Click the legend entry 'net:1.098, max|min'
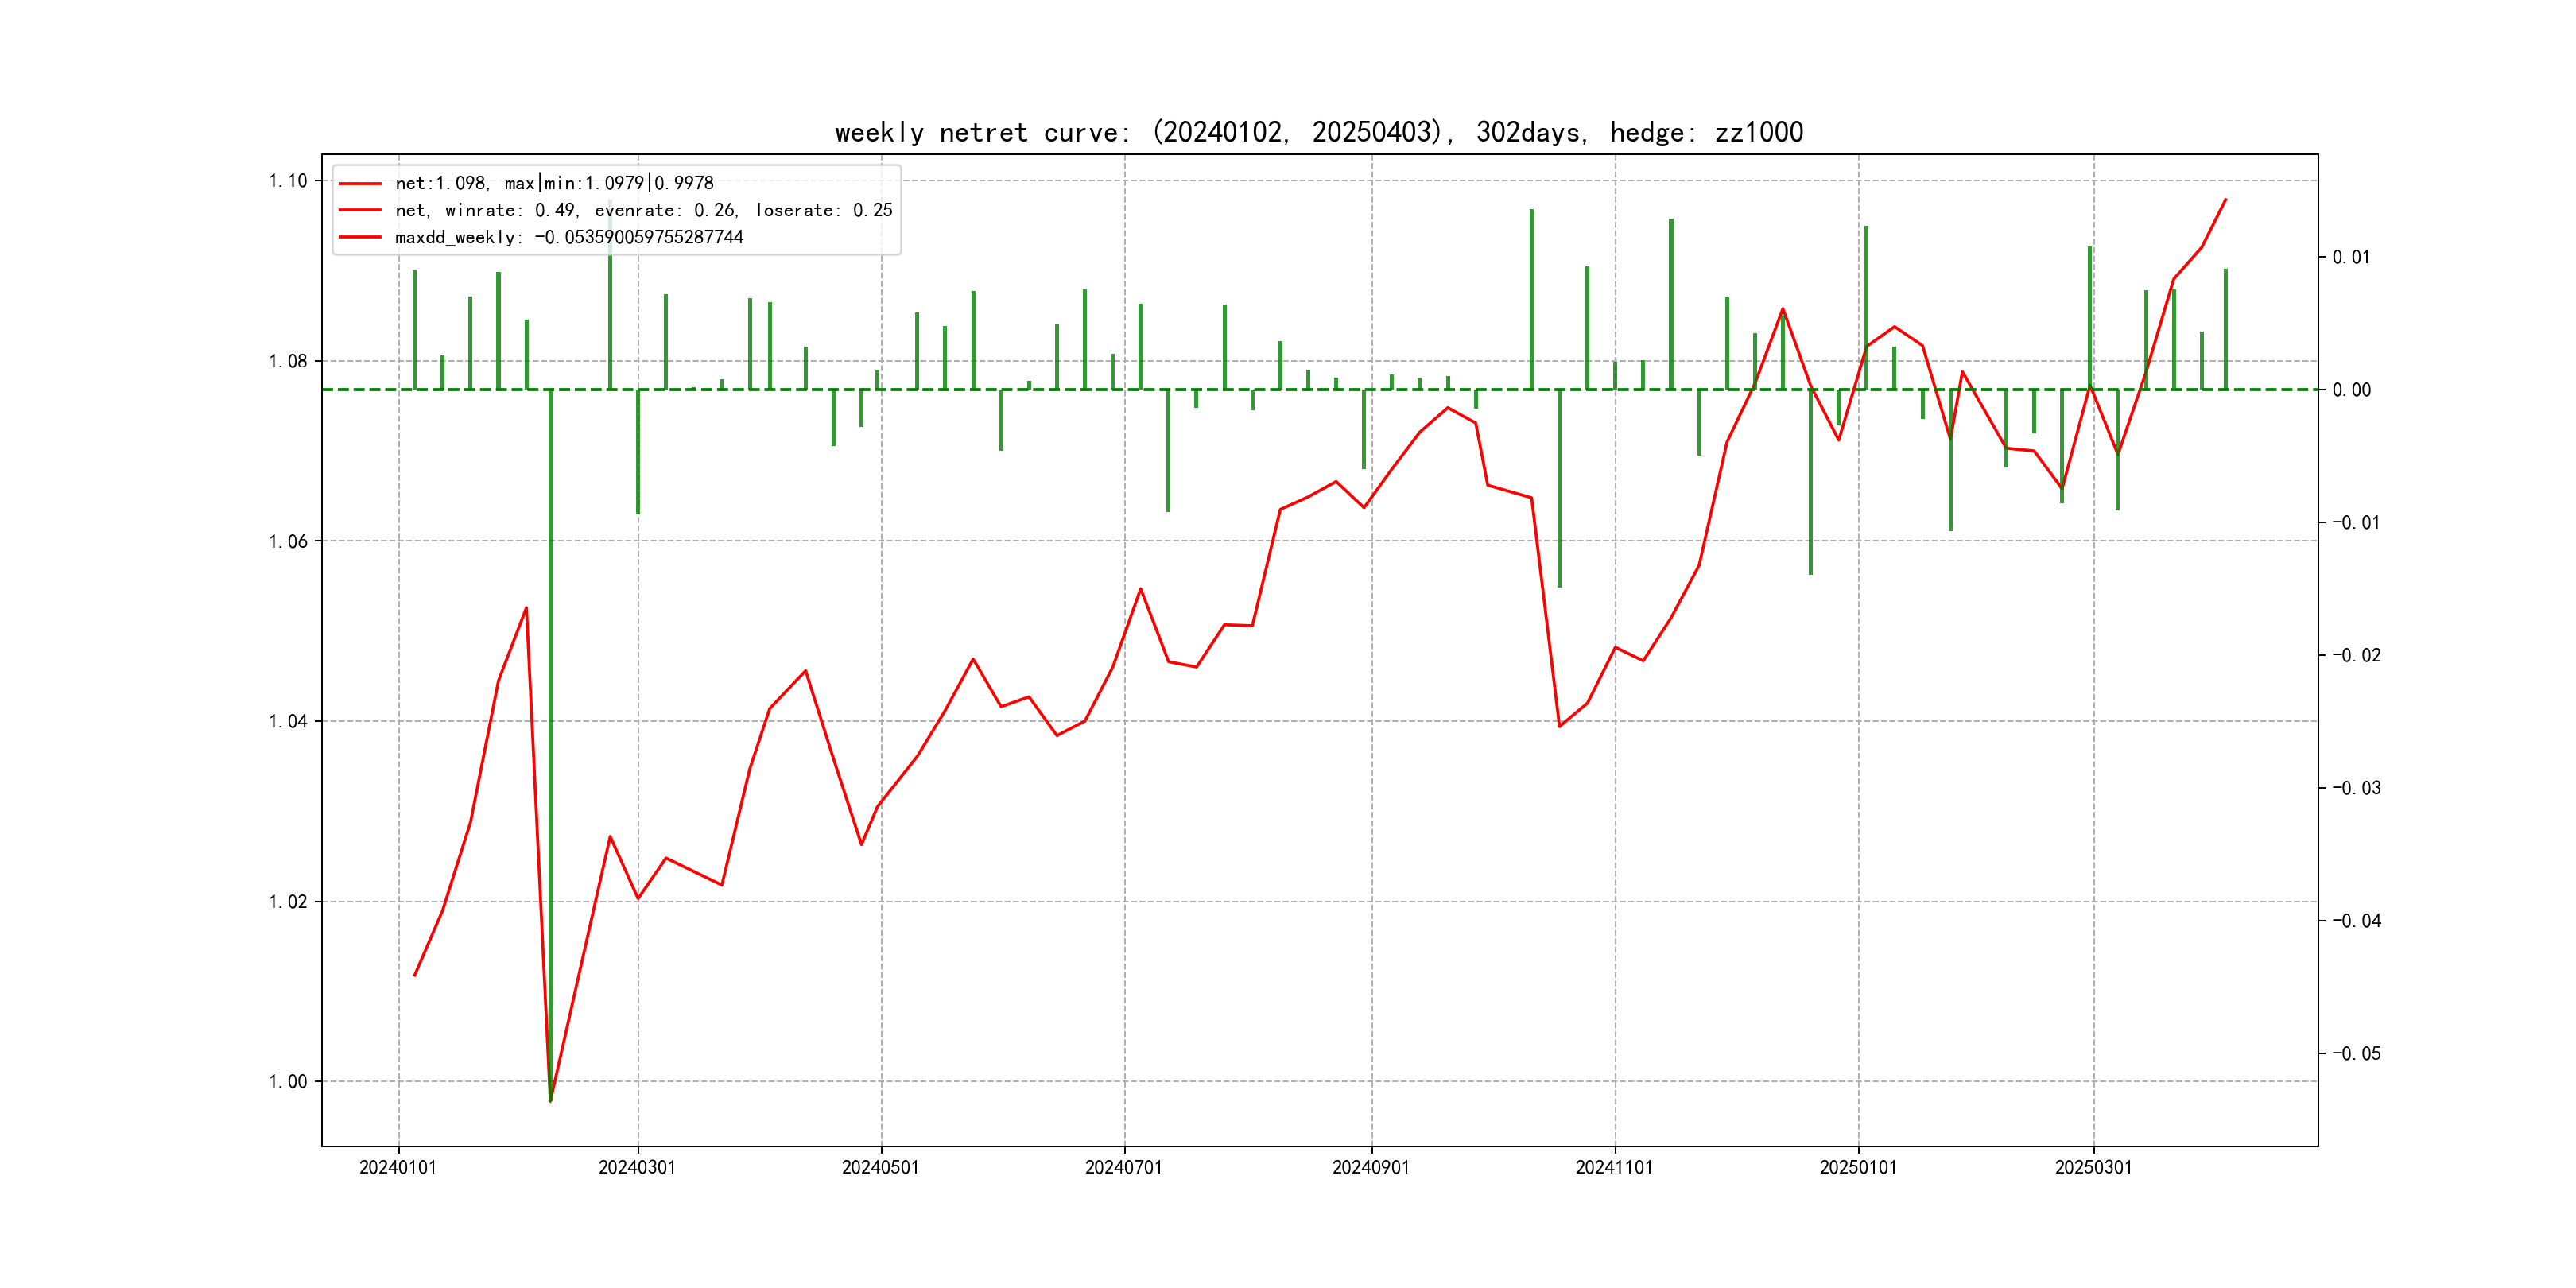This screenshot has height=1288, width=2576. click(554, 183)
